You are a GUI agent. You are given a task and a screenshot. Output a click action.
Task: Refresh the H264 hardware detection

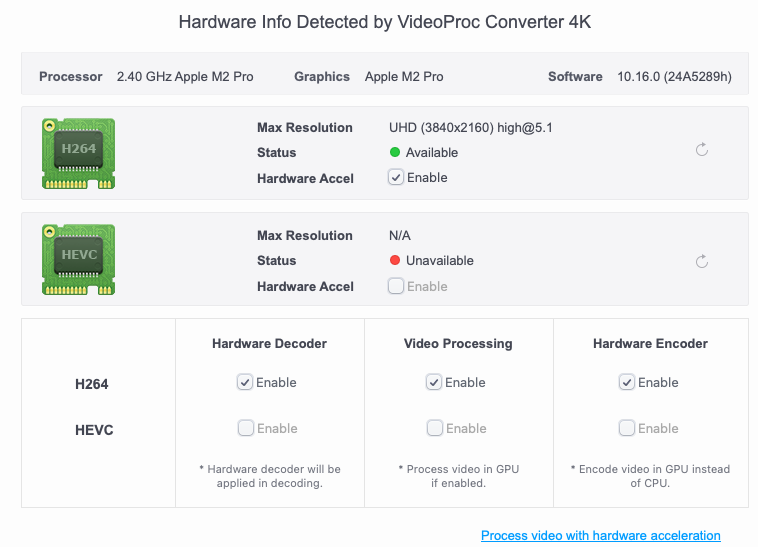coord(702,150)
